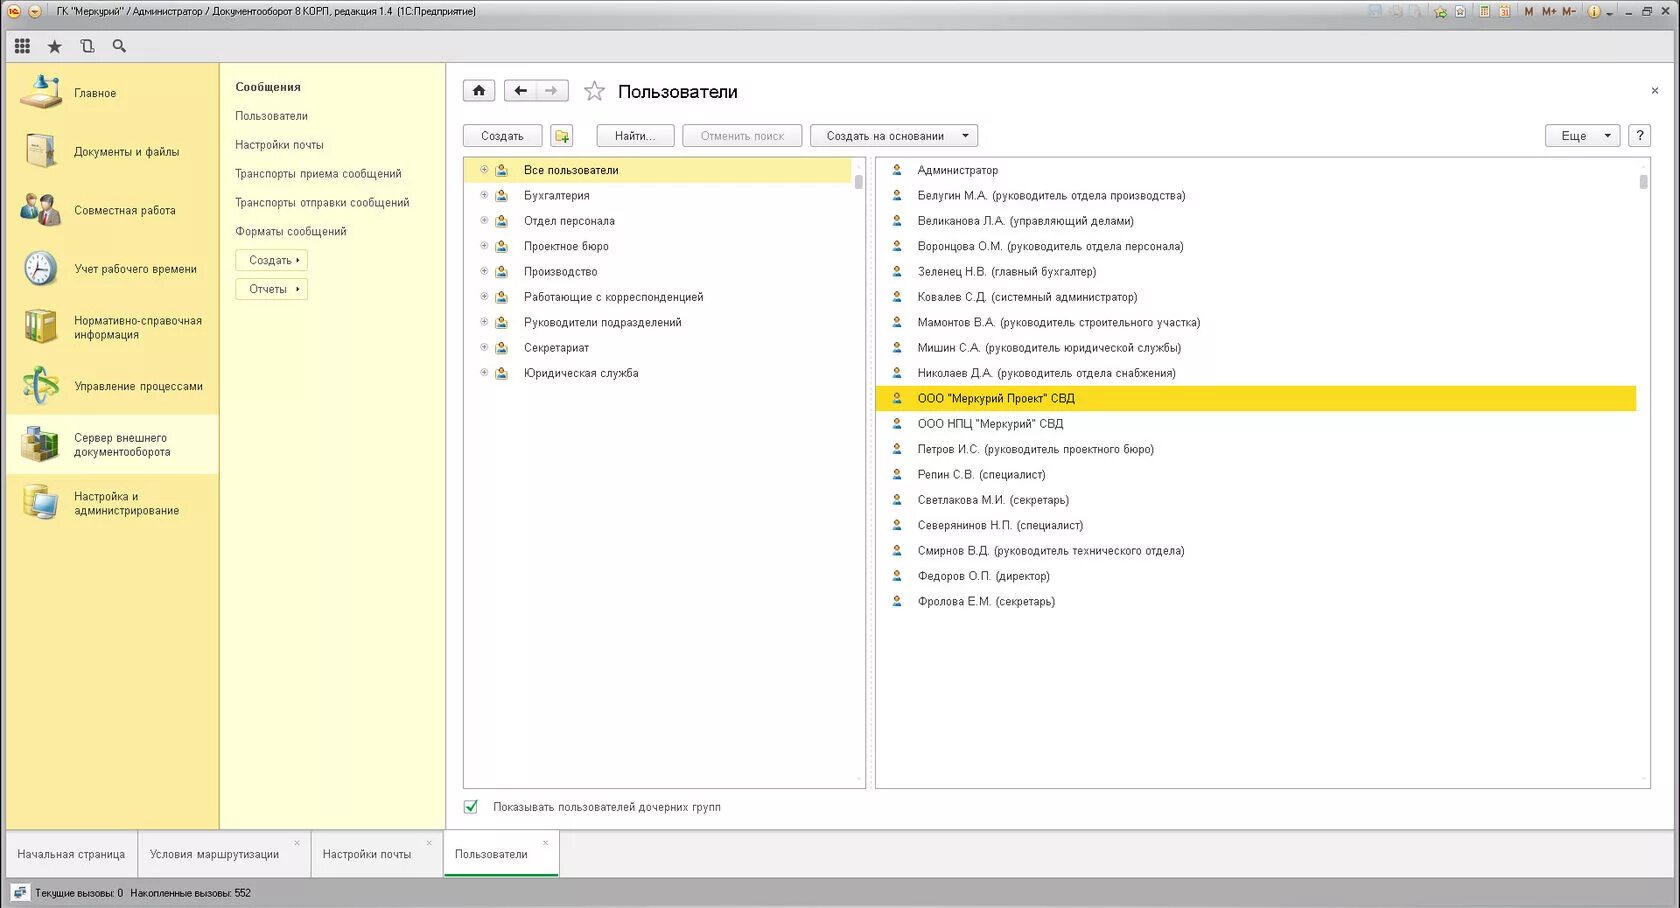Expand Руководители подразделений group node

tap(484, 322)
